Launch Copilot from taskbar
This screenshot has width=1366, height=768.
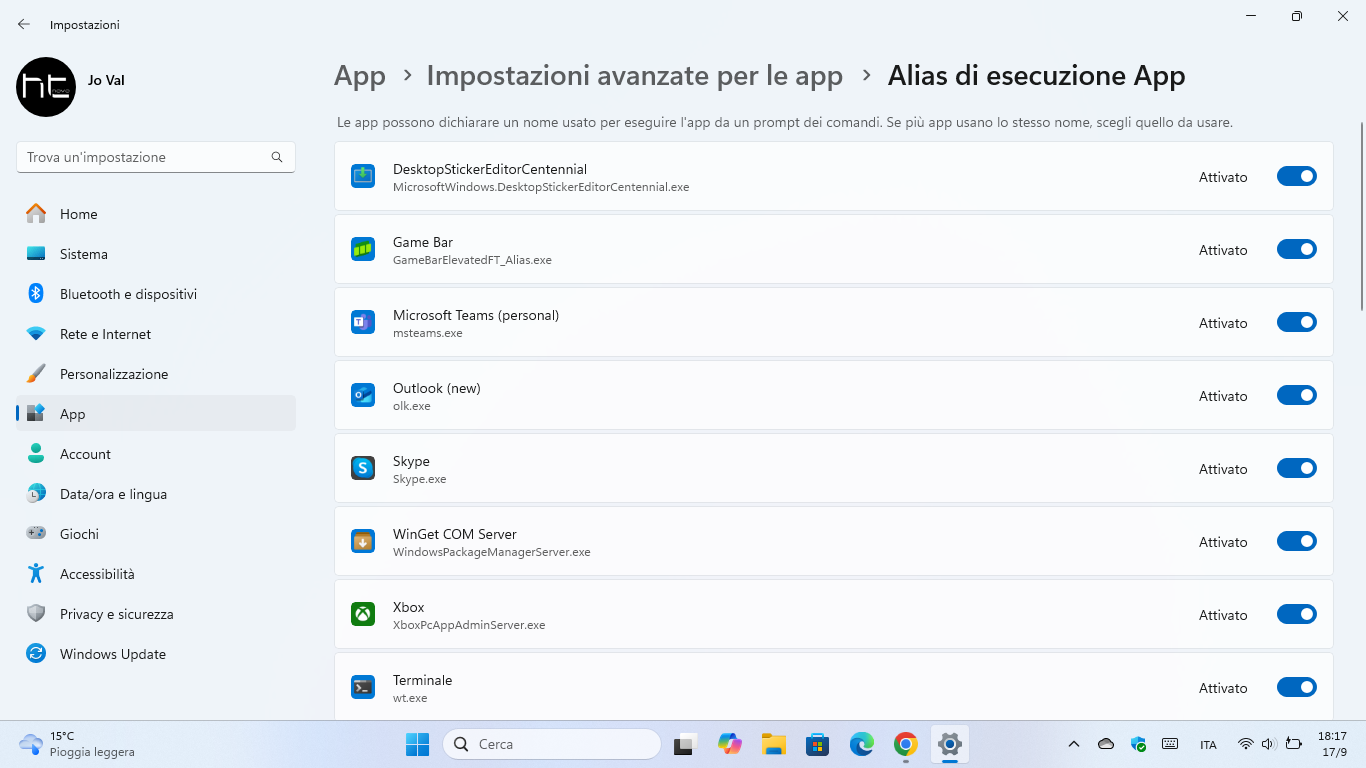[729, 744]
